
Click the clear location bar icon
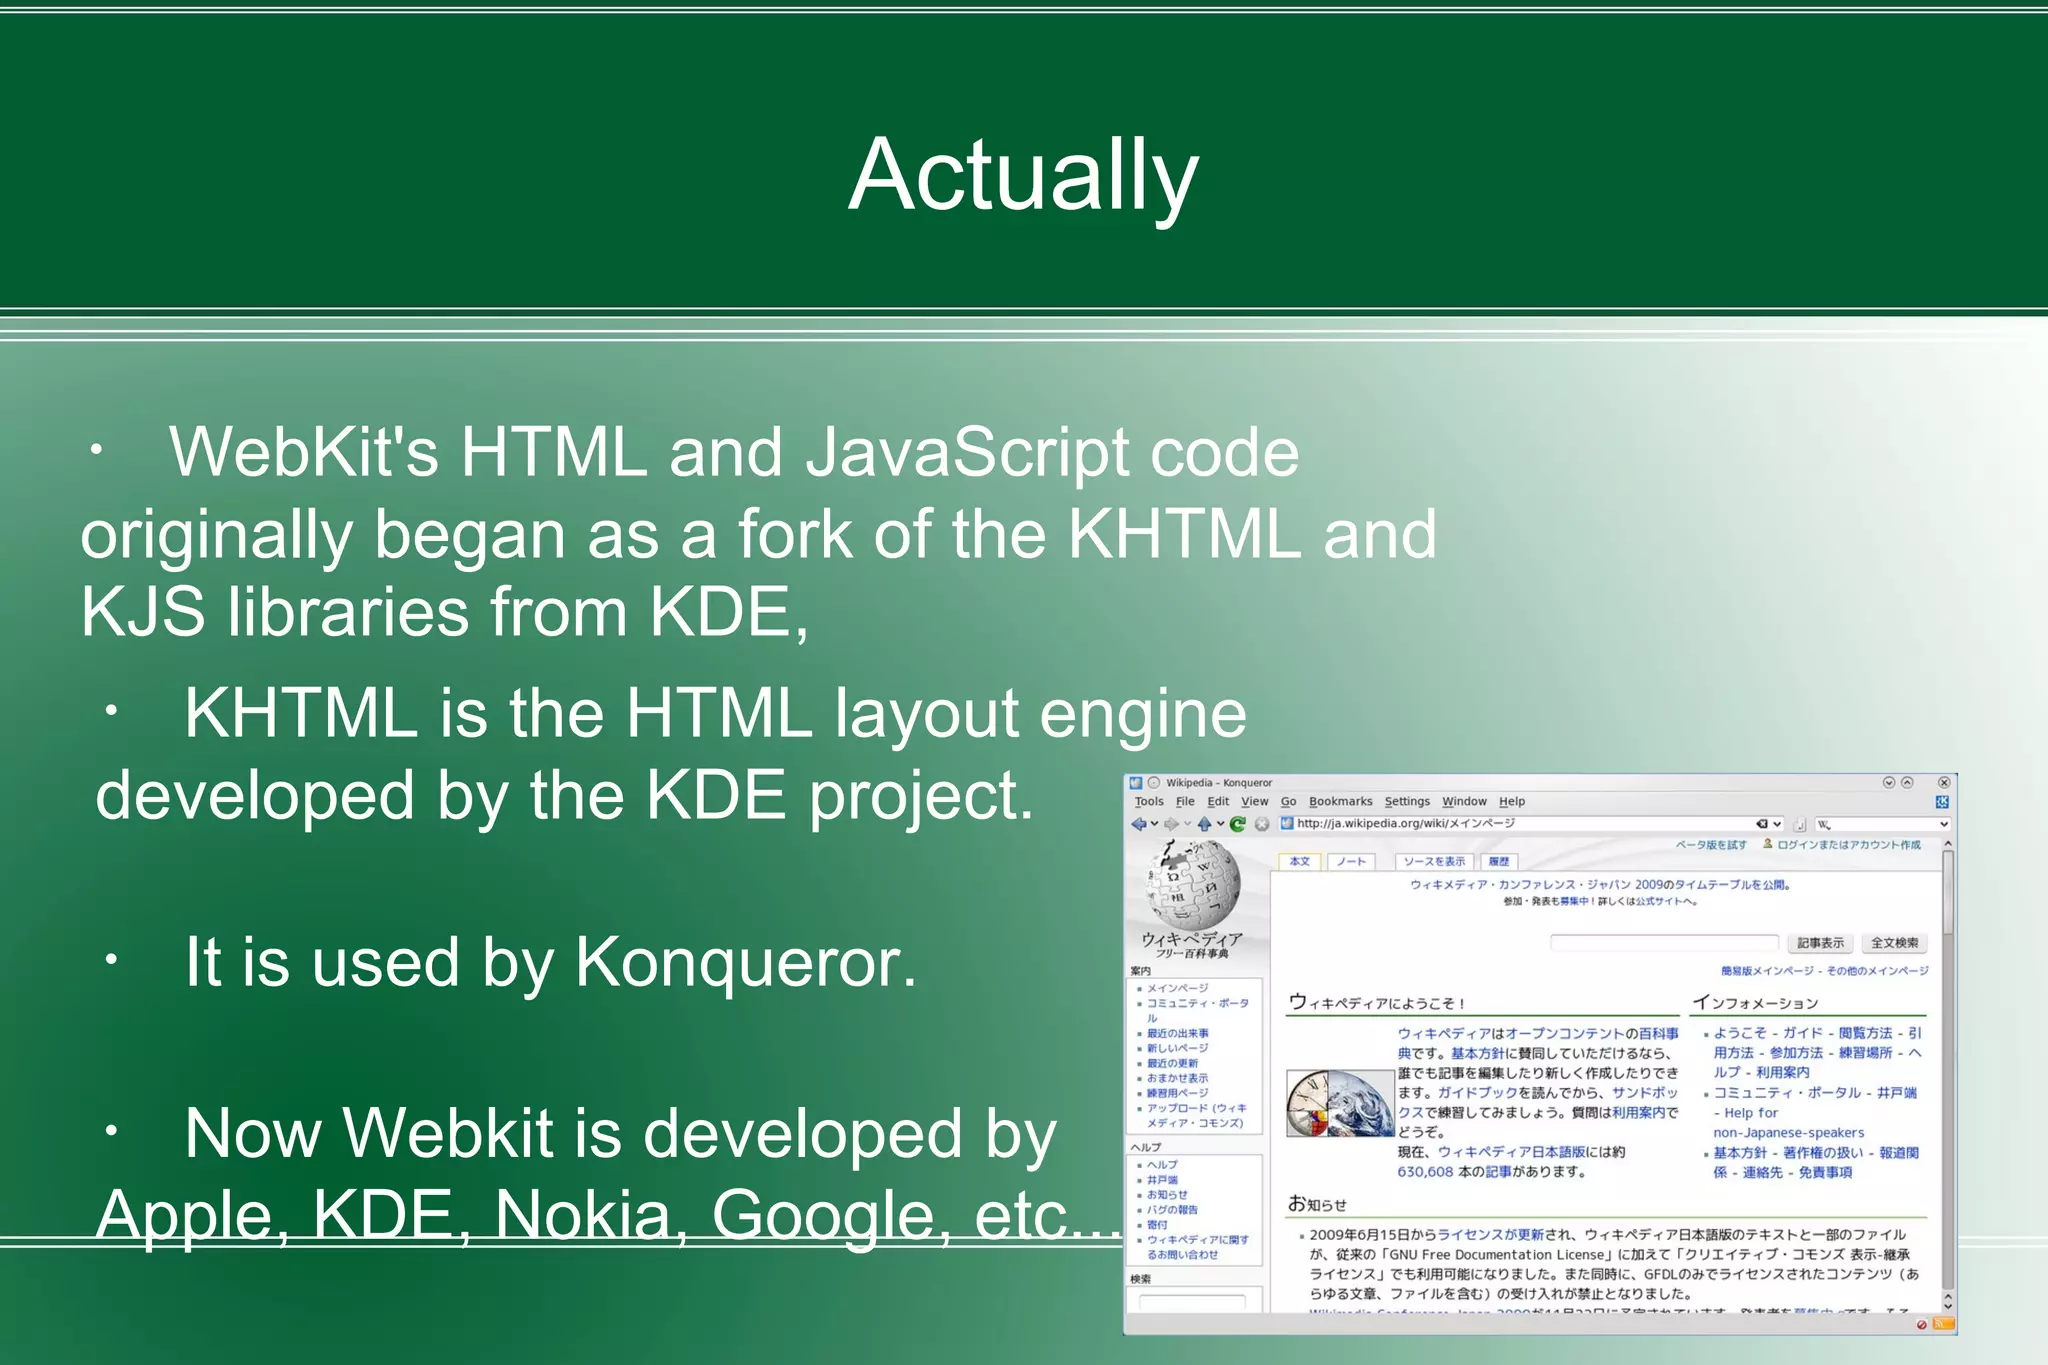pos(1762,824)
